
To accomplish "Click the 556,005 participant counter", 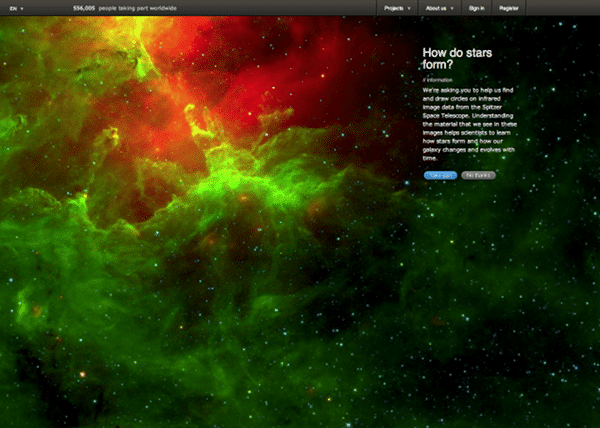I will (85, 7).
